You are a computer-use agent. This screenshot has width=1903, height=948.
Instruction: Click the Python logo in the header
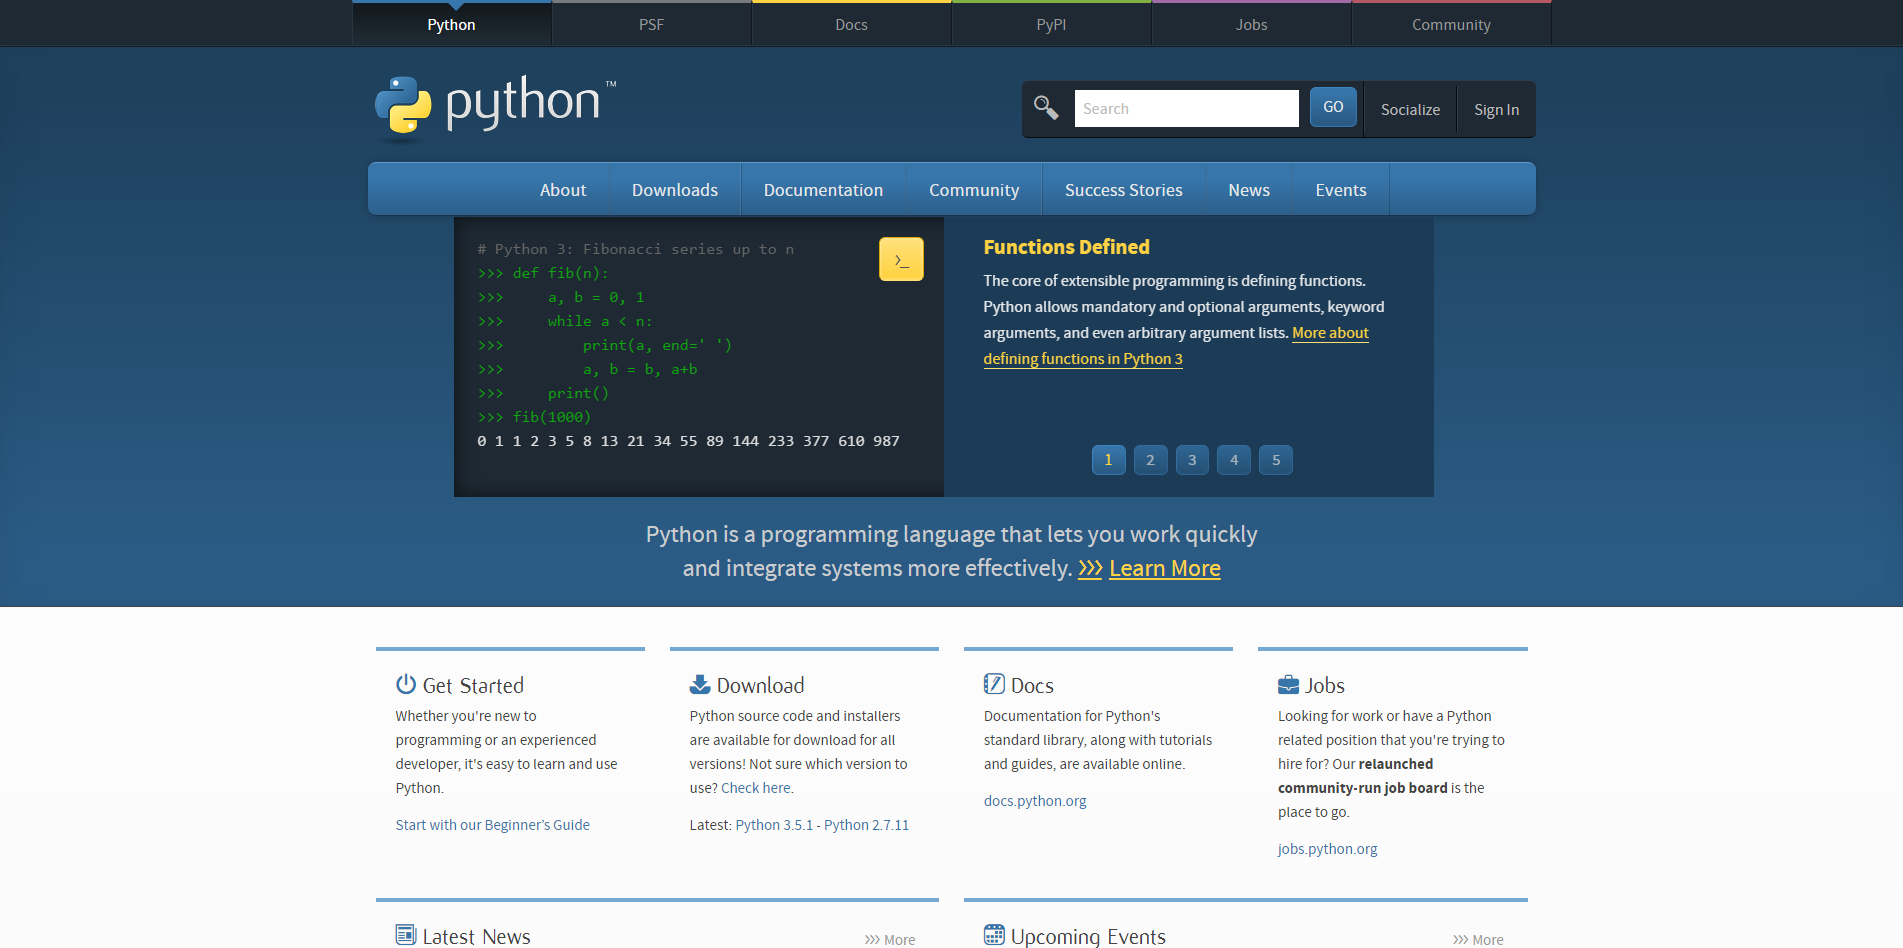tap(495, 106)
